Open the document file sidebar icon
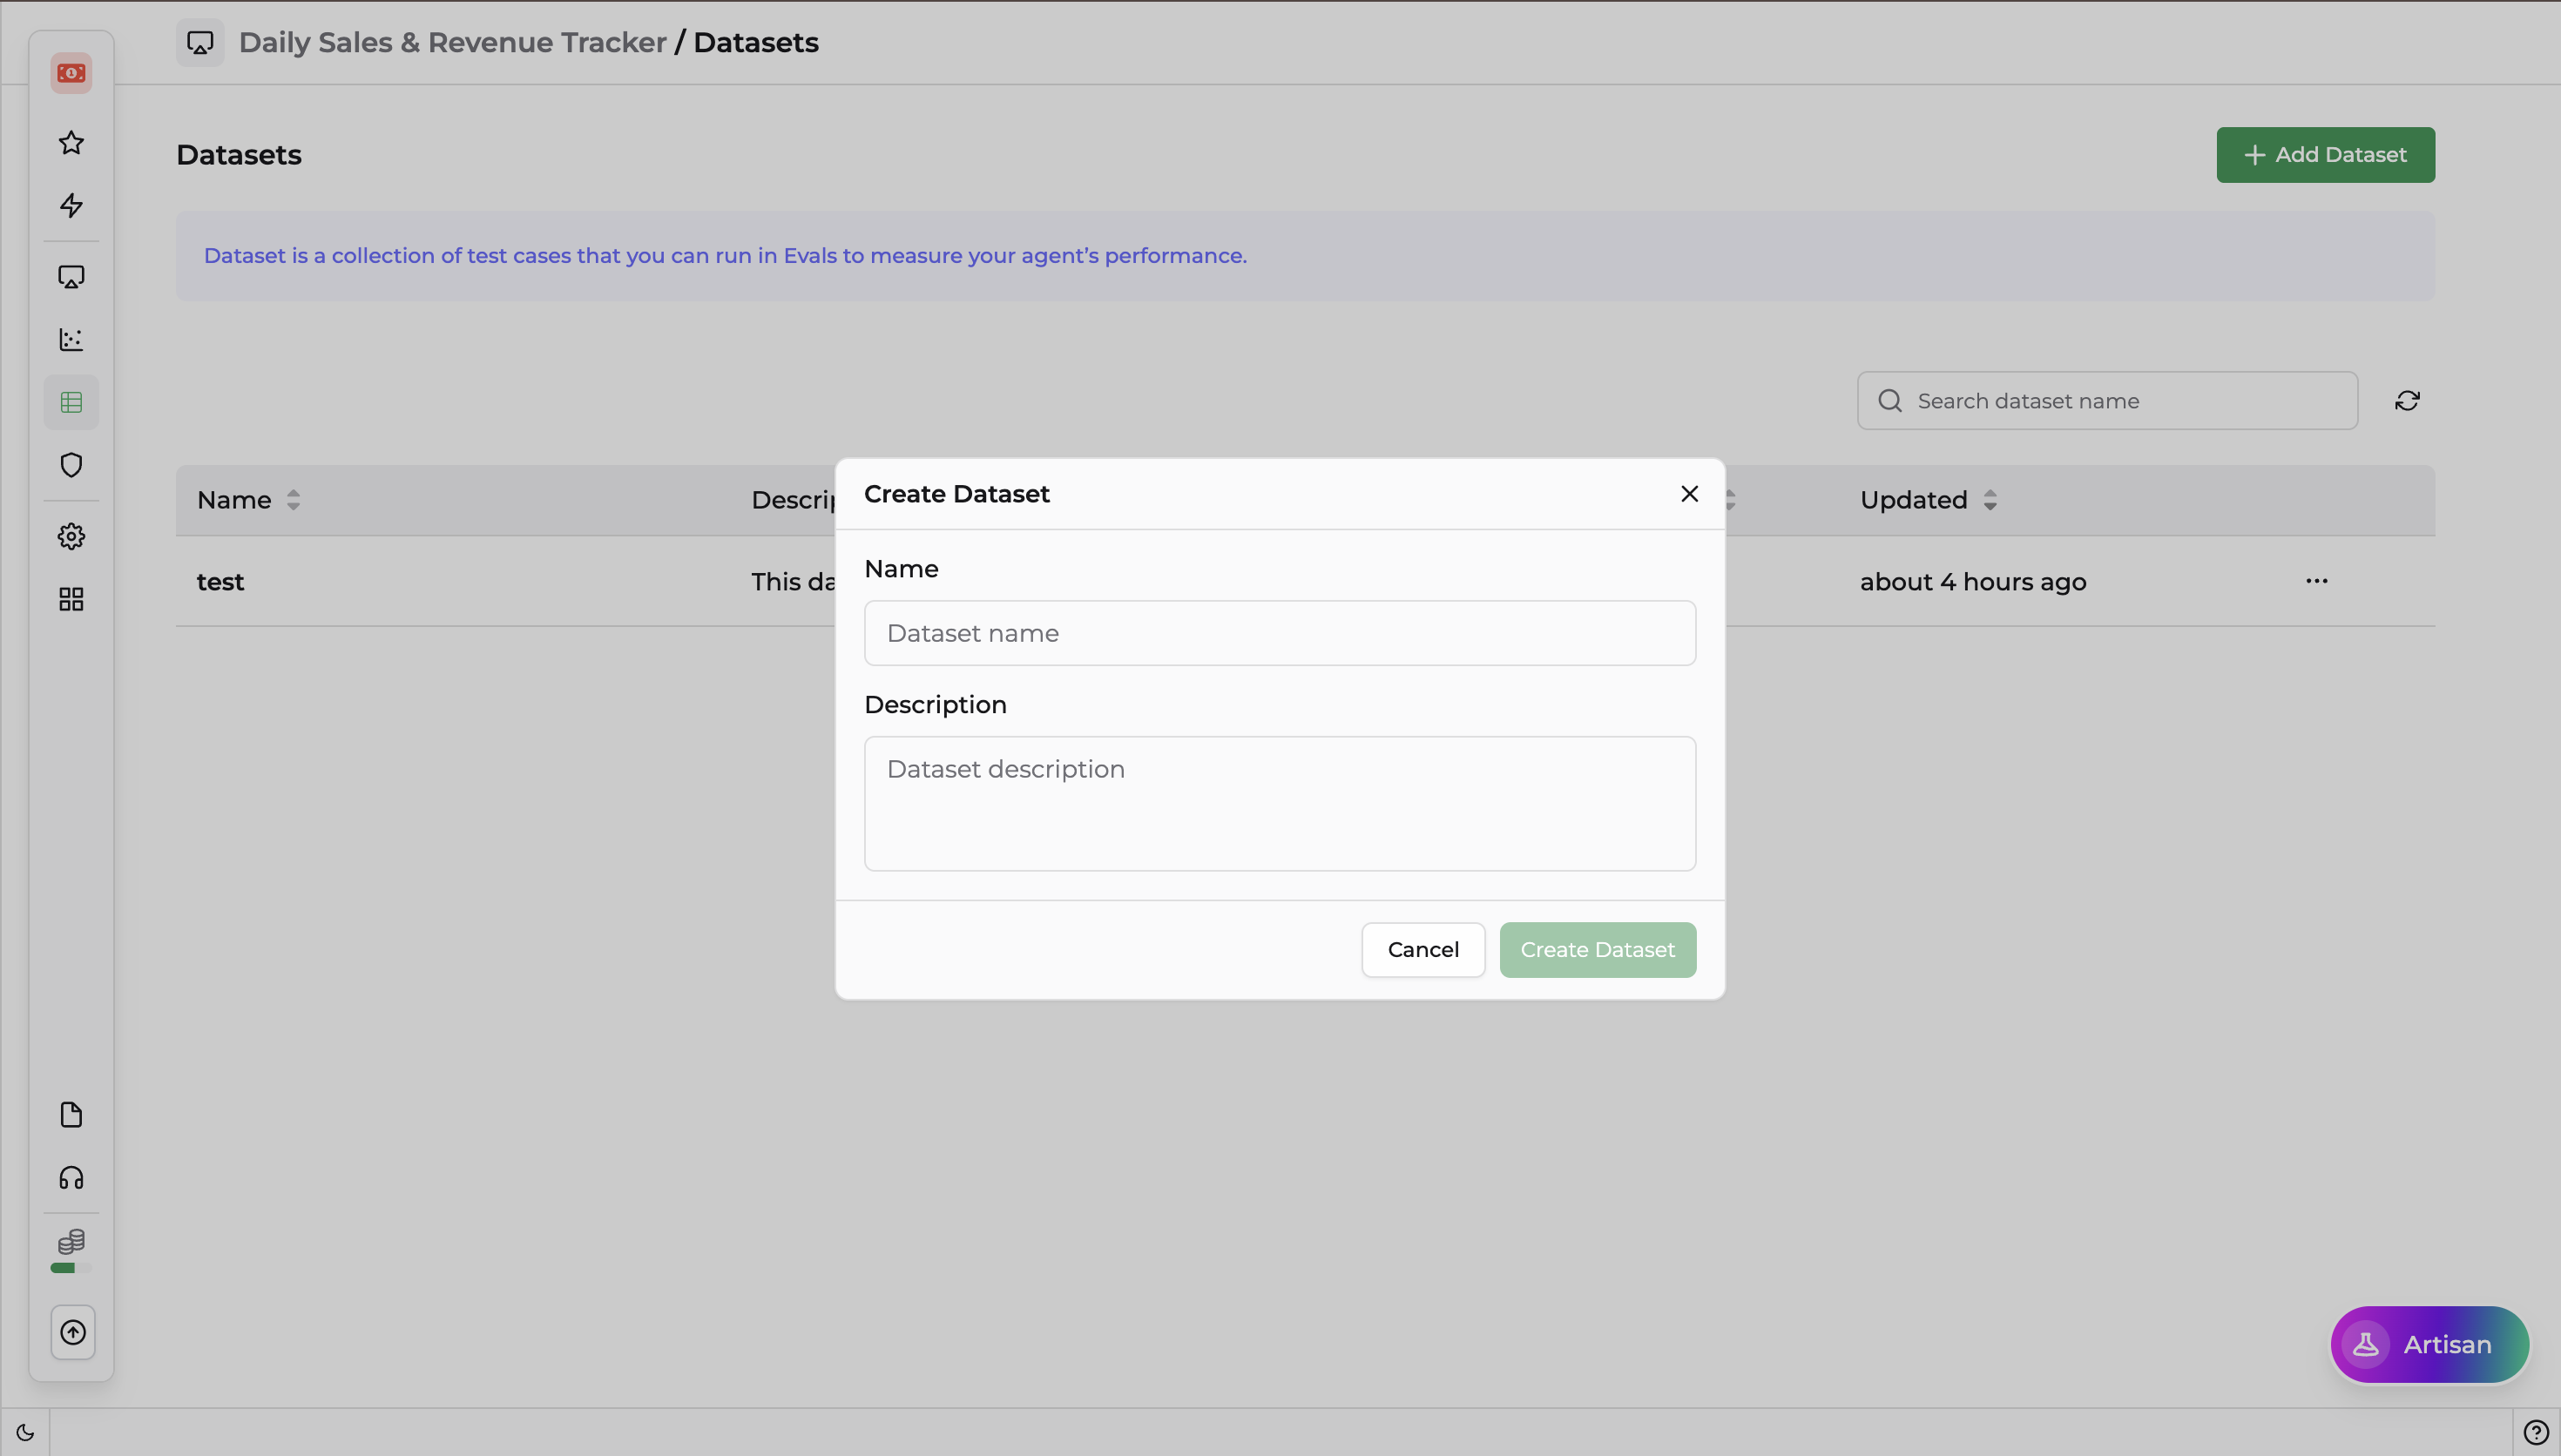Image resolution: width=2561 pixels, height=1456 pixels. point(71,1115)
